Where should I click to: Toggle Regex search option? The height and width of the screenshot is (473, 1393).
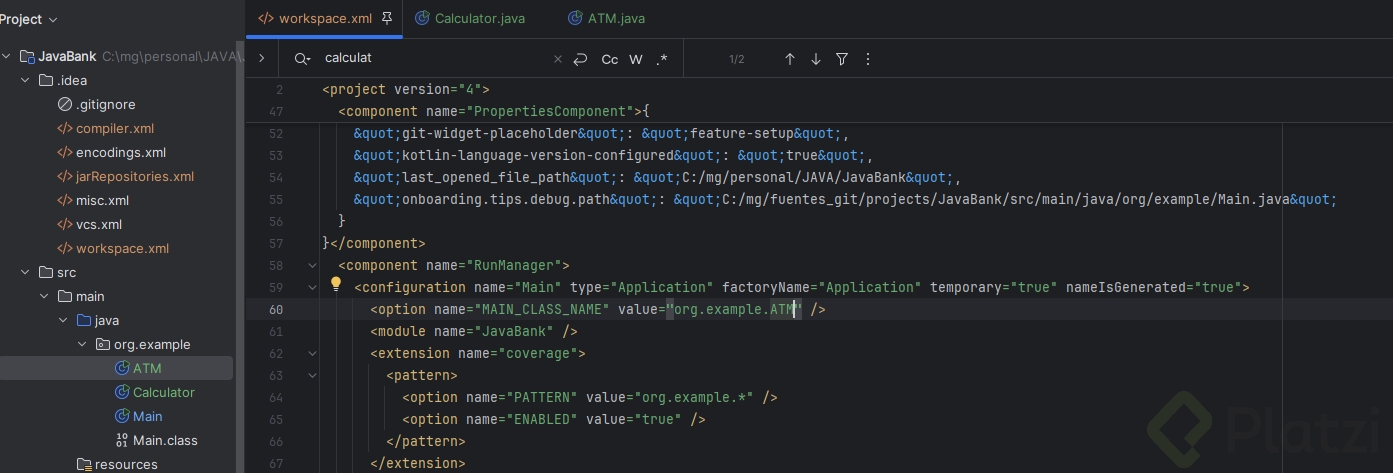click(x=661, y=59)
